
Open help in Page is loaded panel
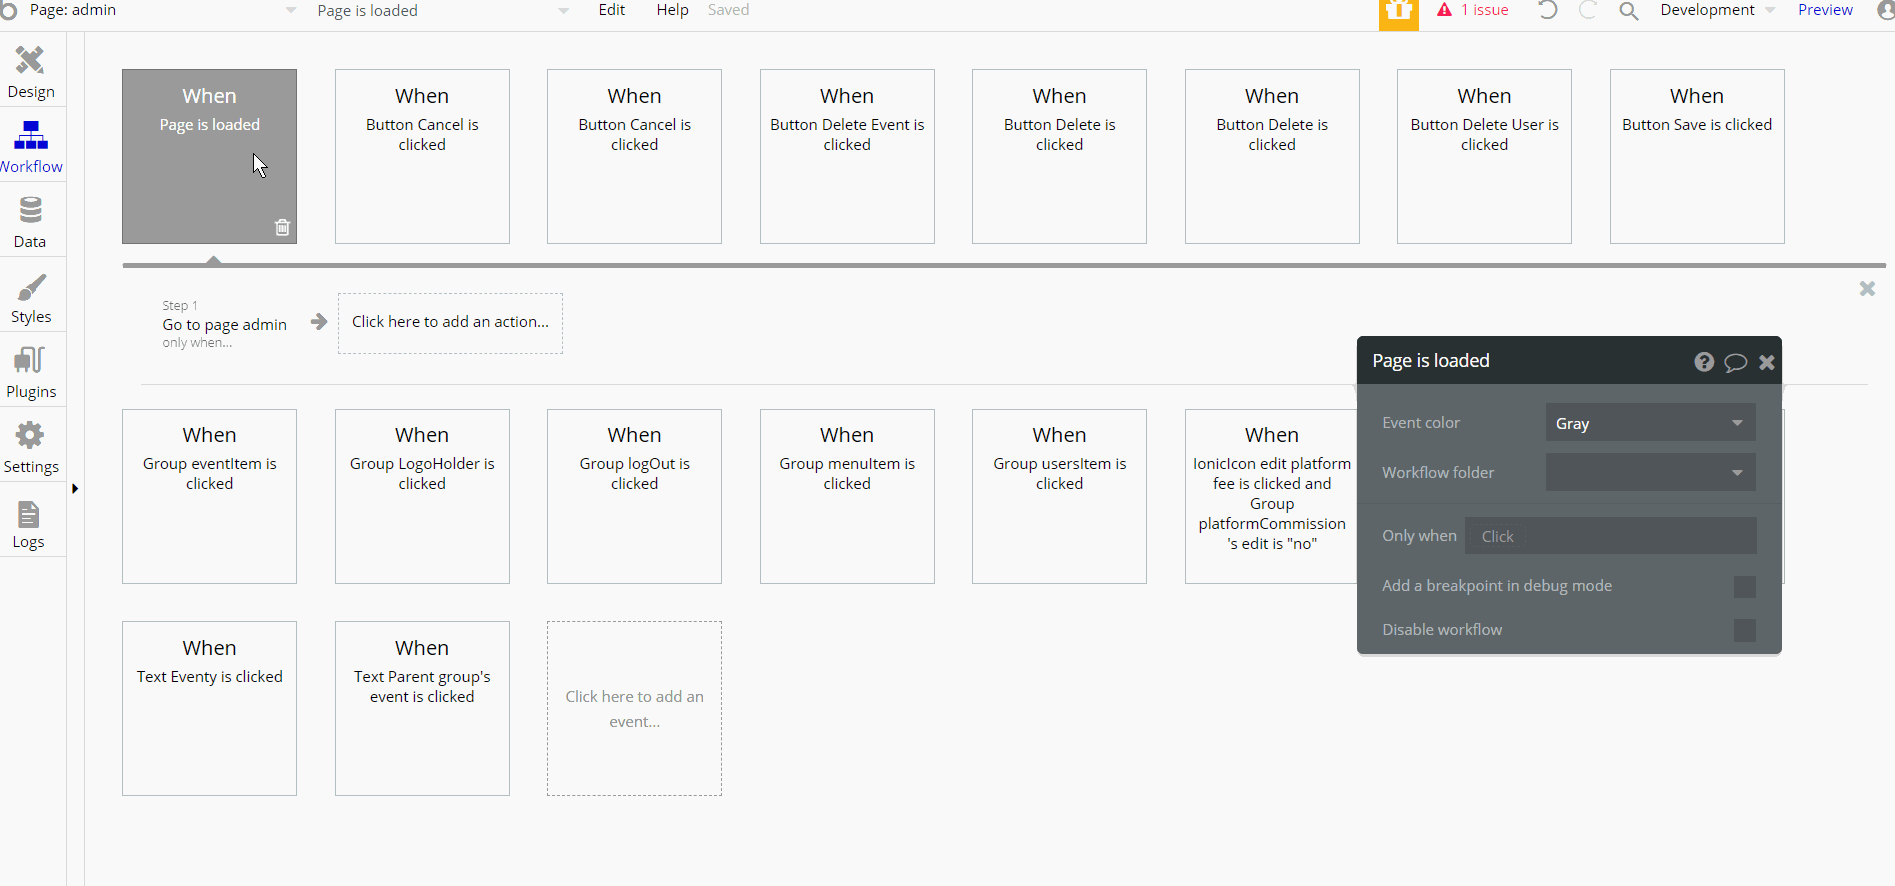tap(1704, 362)
